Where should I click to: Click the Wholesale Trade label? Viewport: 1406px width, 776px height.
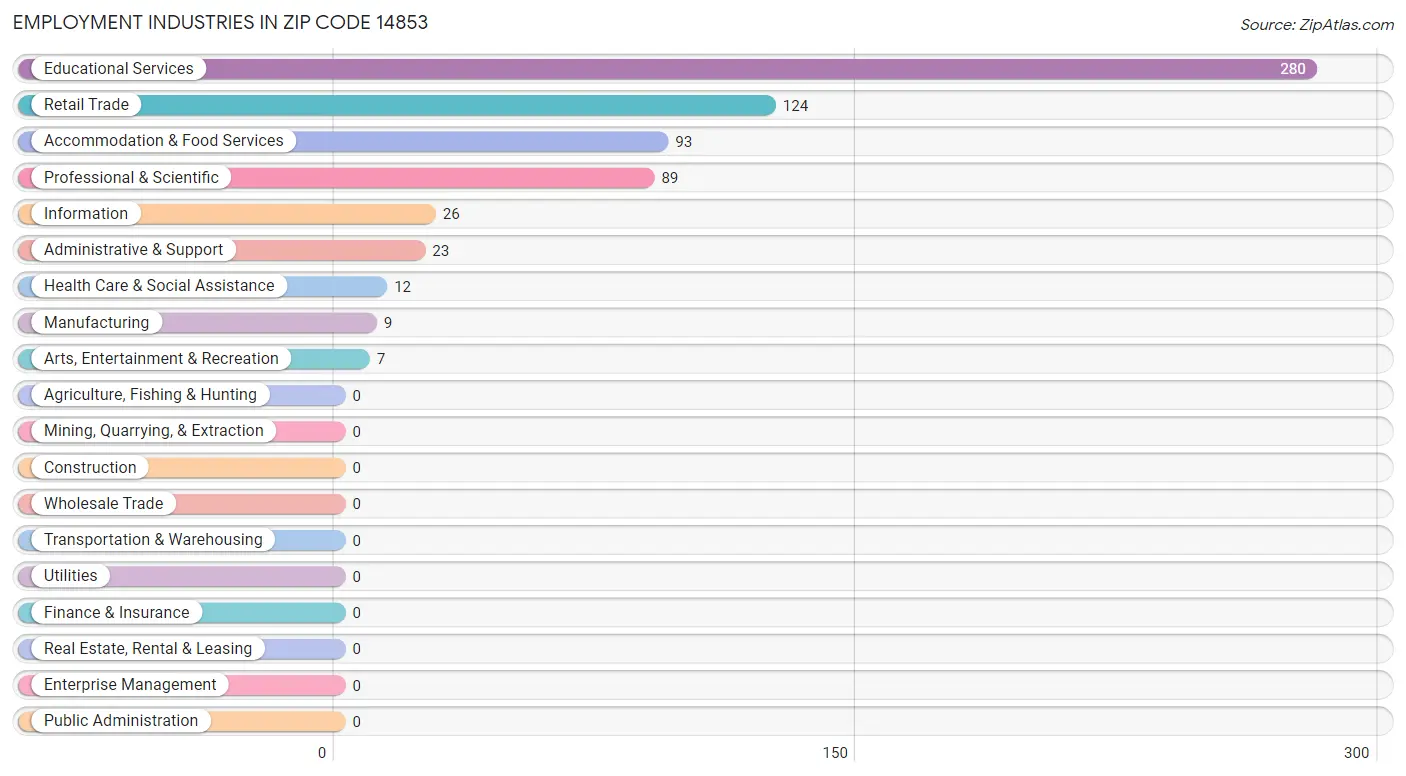pyautogui.click(x=103, y=503)
